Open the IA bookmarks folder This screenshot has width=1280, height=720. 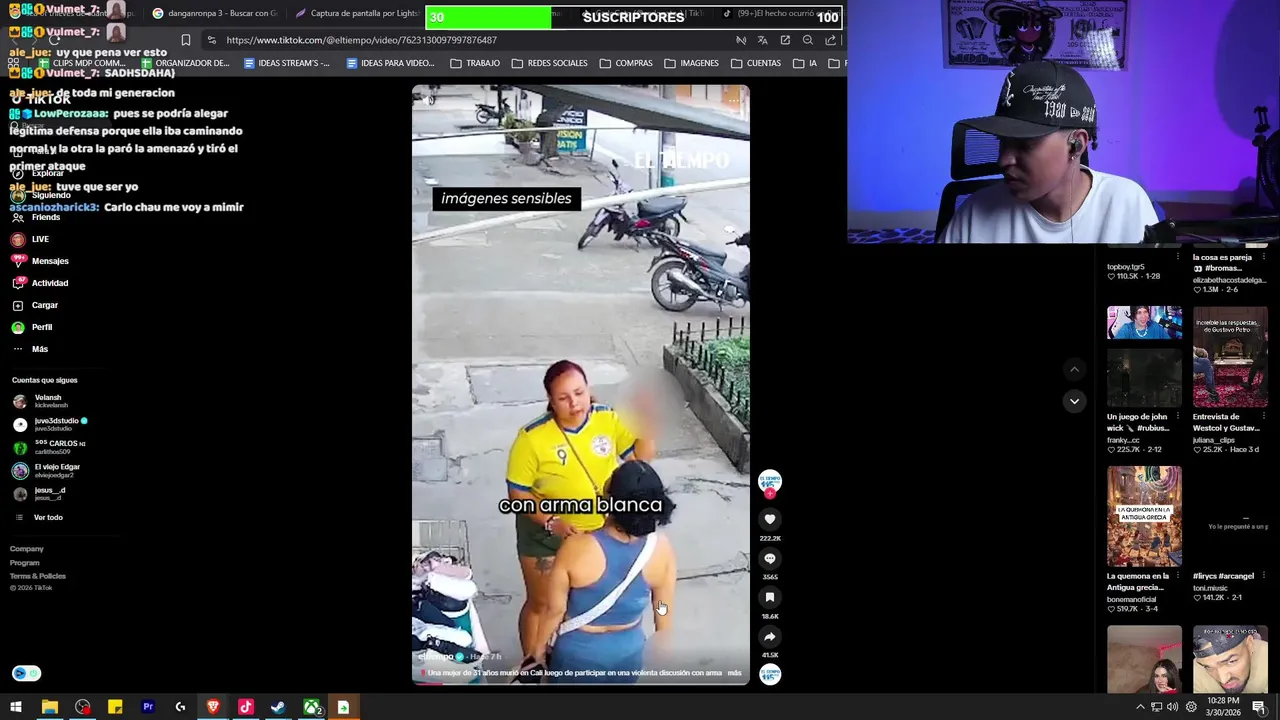(806, 63)
